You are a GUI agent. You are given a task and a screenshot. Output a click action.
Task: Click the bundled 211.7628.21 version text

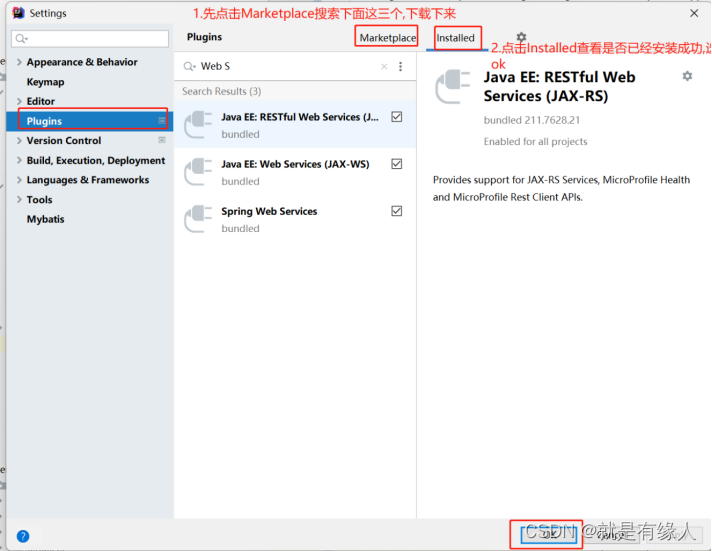(532, 120)
